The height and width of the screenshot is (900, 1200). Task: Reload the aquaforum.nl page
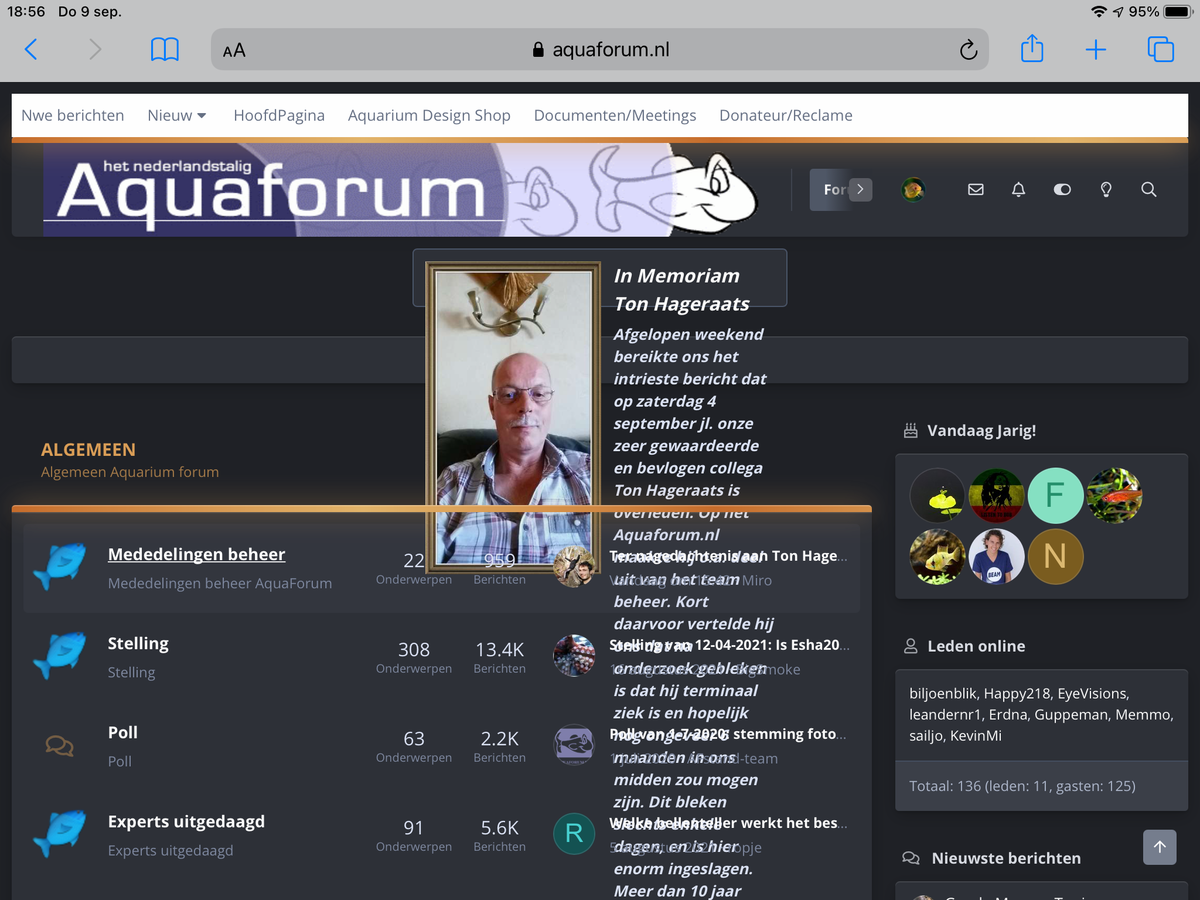tap(967, 50)
